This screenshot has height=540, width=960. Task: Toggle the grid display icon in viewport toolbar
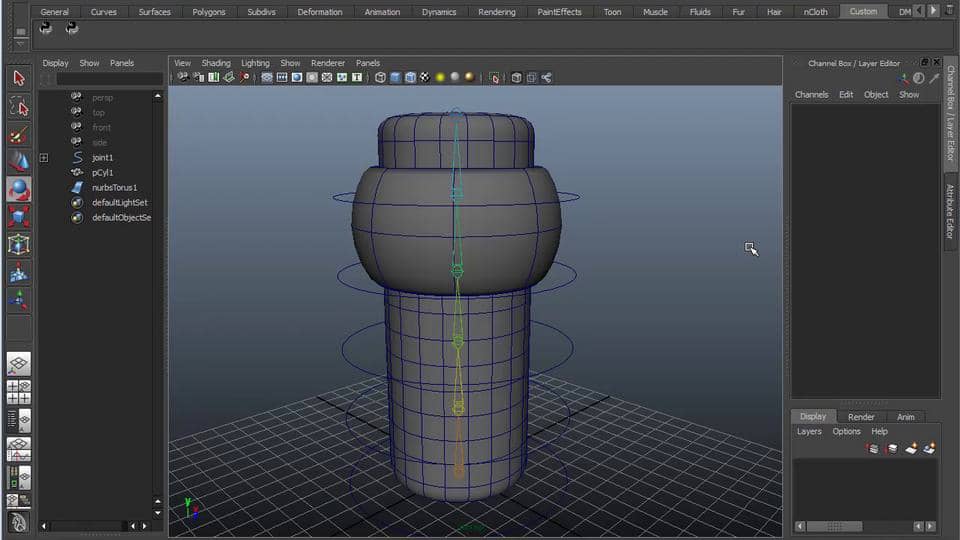(x=267, y=77)
